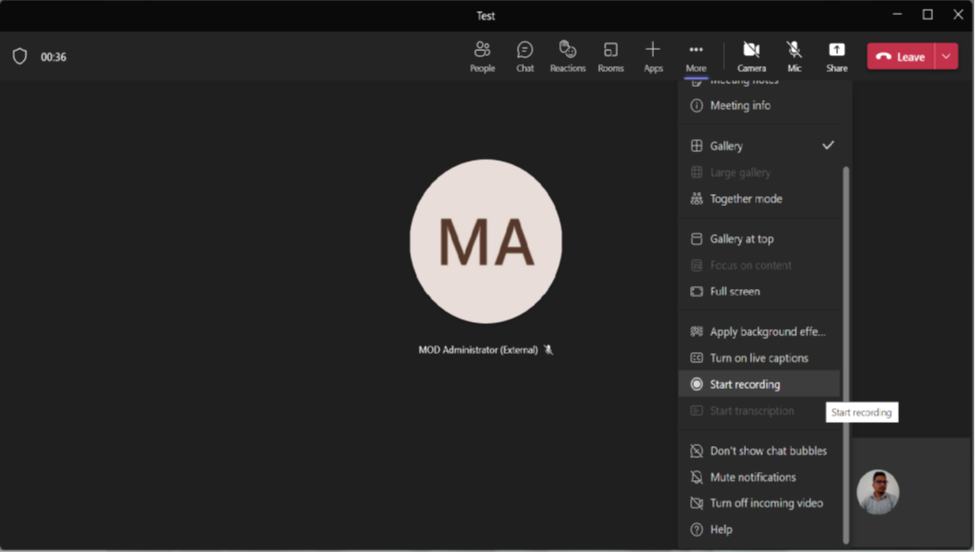Unmute the Mic
The width and height of the screenshot is (975, 553).
tap(794, 57)
